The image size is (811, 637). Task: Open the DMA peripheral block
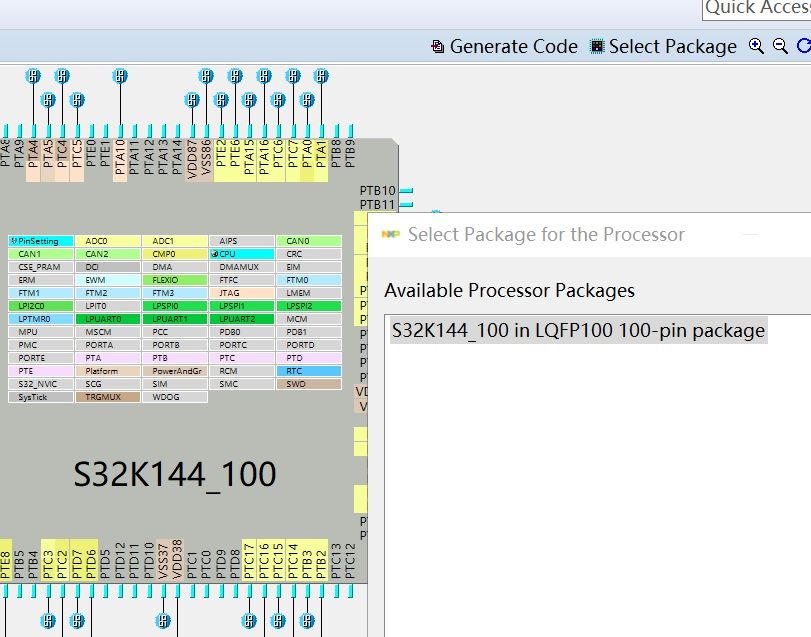coord(175,267)
